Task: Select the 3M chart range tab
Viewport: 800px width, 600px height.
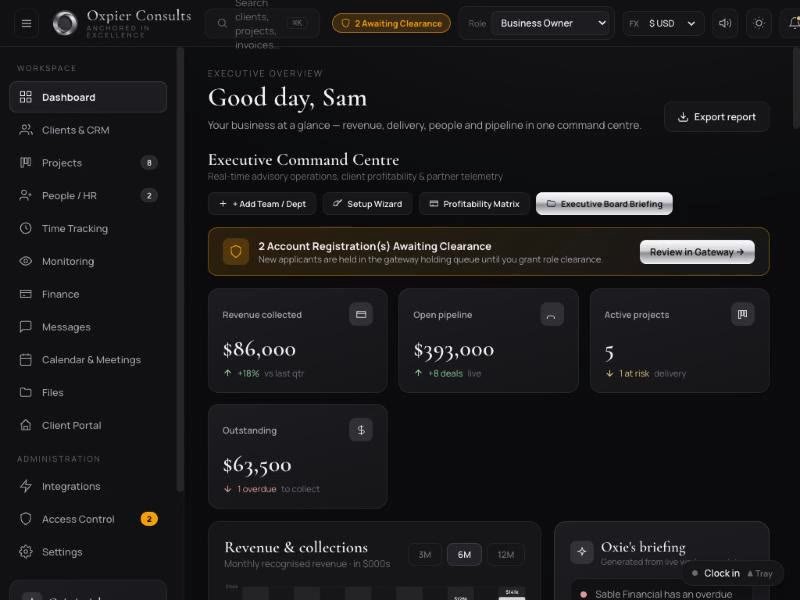Action: point(425,555)
